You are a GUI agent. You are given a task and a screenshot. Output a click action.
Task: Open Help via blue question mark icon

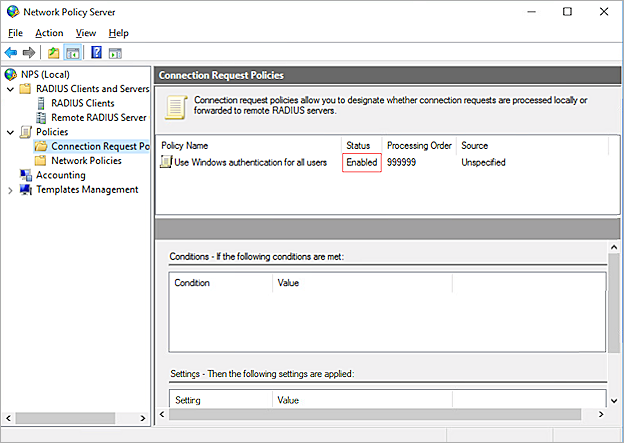(x=96, y=52)
